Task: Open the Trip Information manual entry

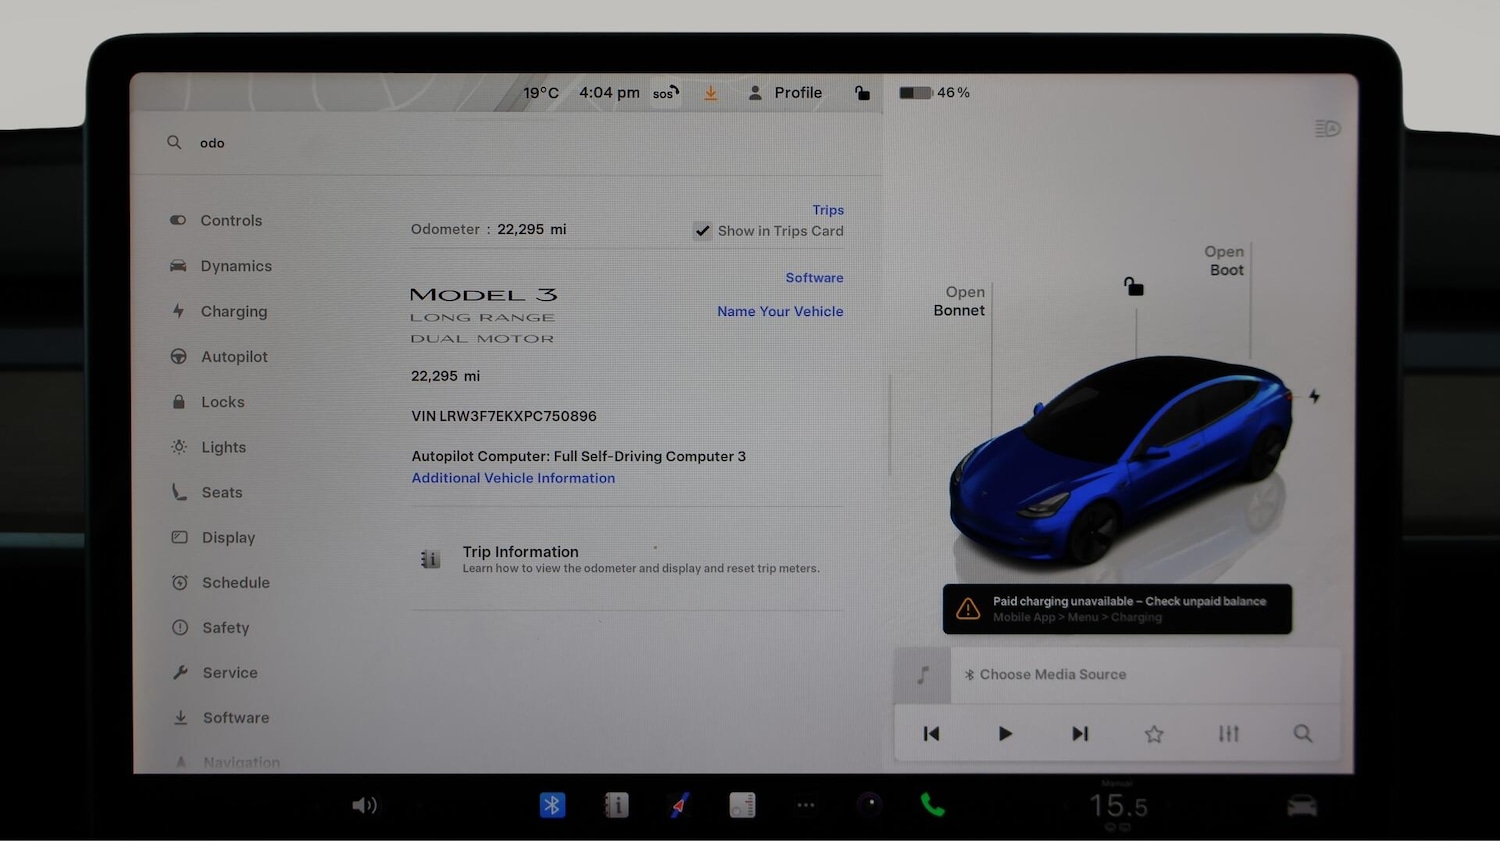Action: point(627,559)
